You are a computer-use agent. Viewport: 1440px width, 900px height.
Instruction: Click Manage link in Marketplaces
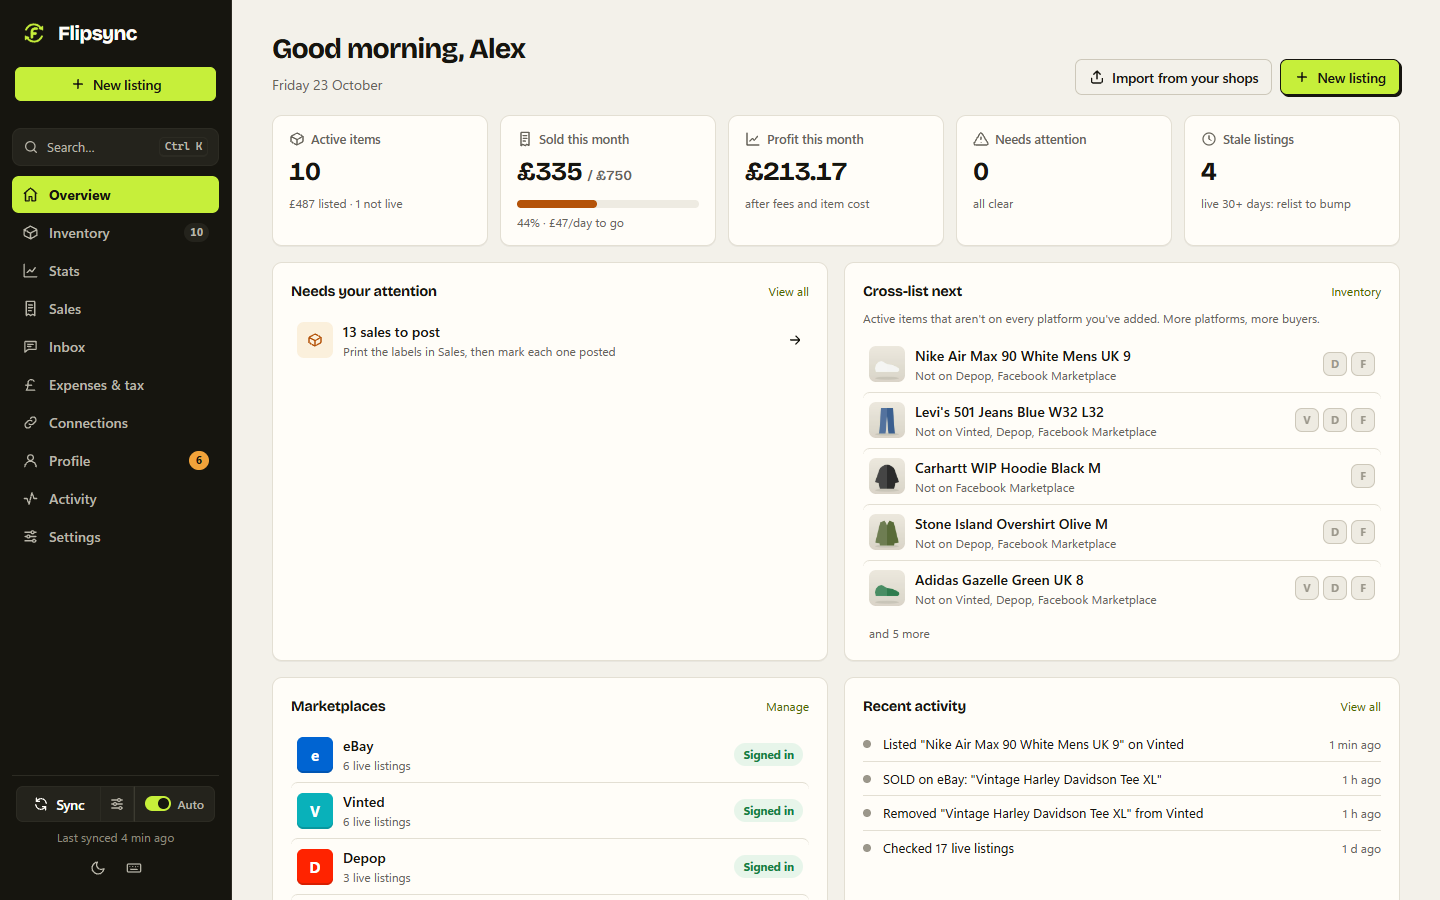click(x=787, y=707)
